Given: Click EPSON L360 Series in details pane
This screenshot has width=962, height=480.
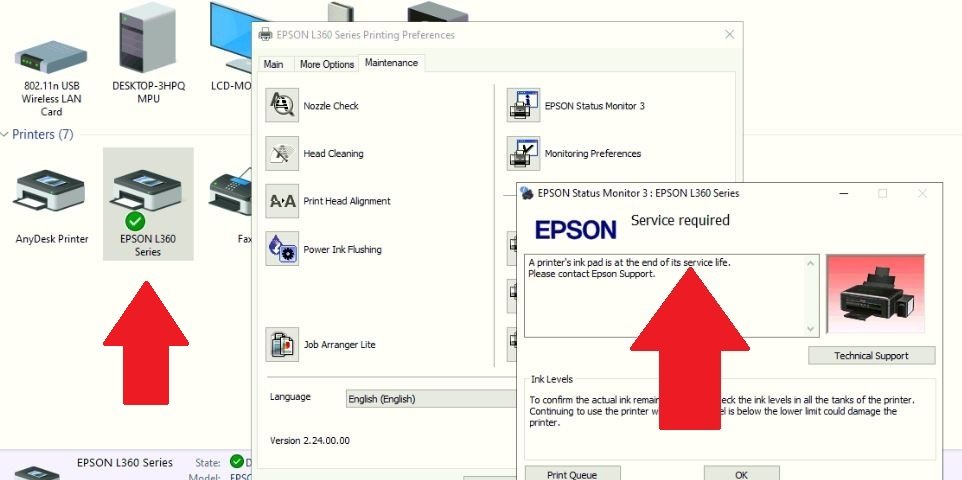Looking at the screenshot, I should point(125,462).
